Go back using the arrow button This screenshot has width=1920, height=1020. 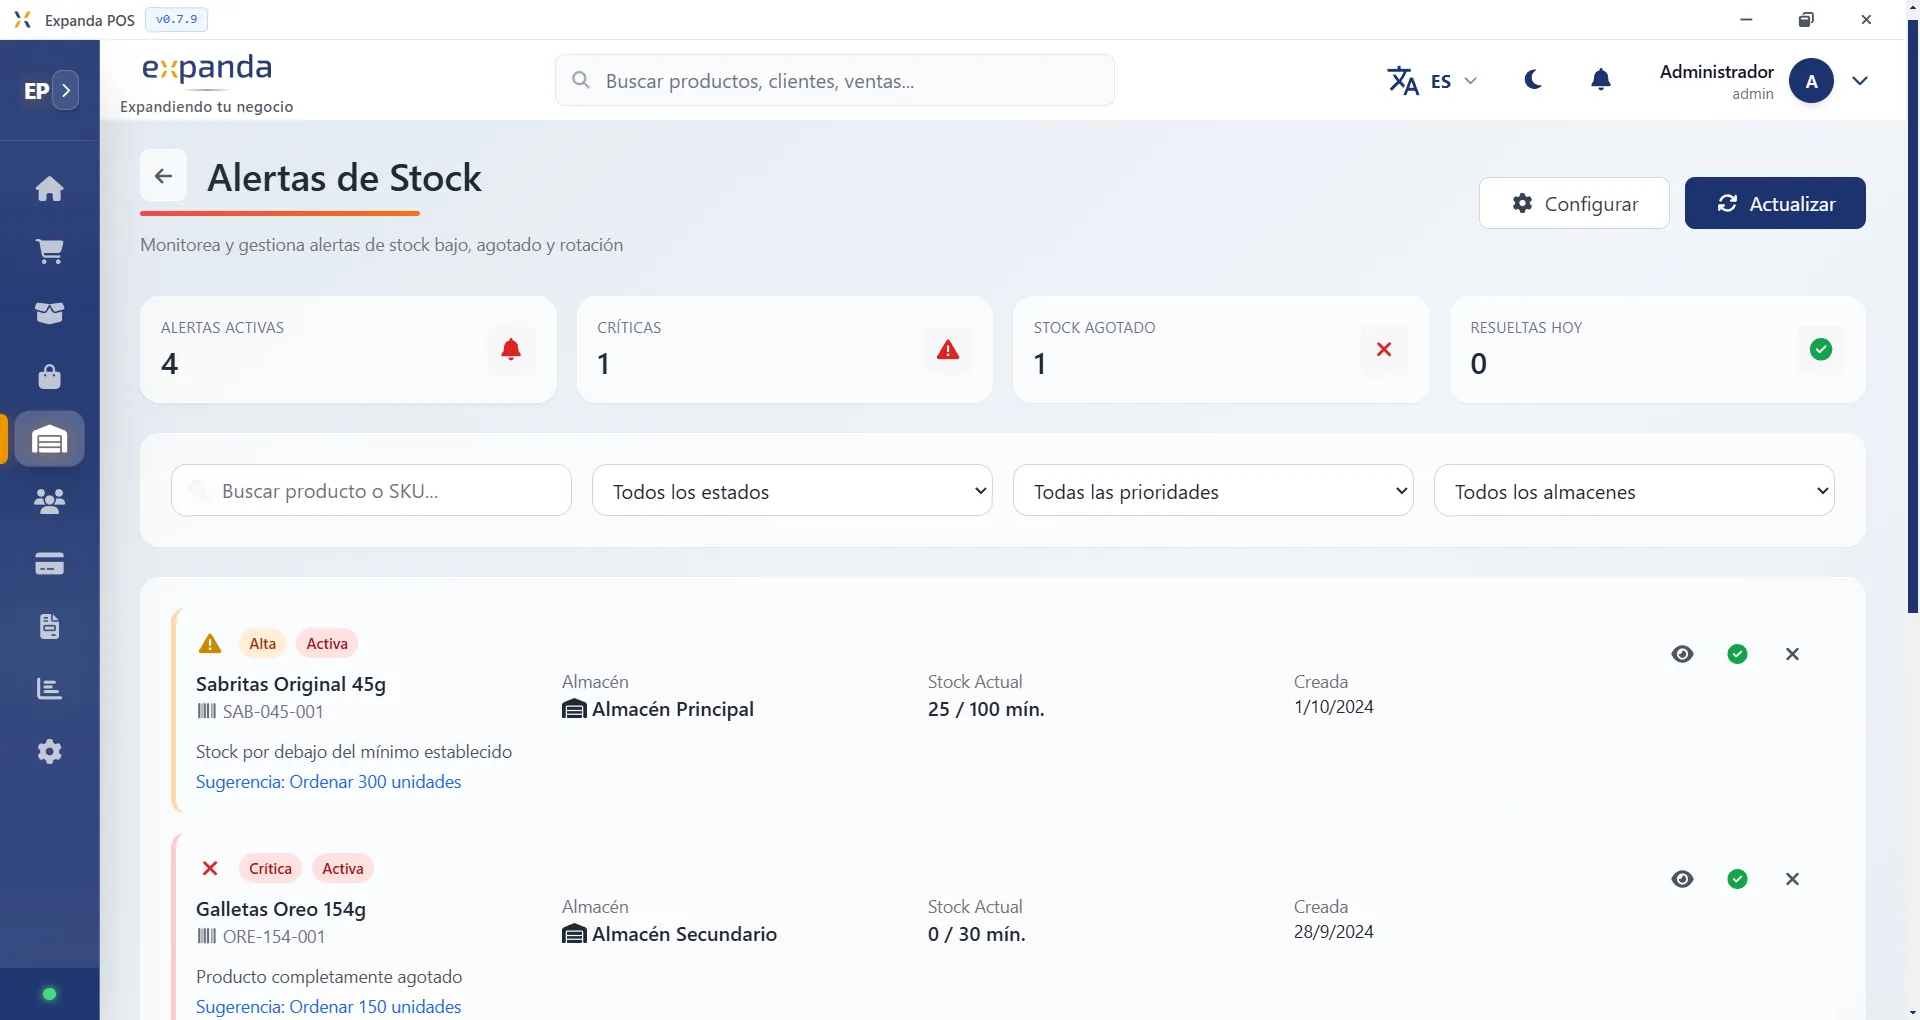tap(163, 176)
